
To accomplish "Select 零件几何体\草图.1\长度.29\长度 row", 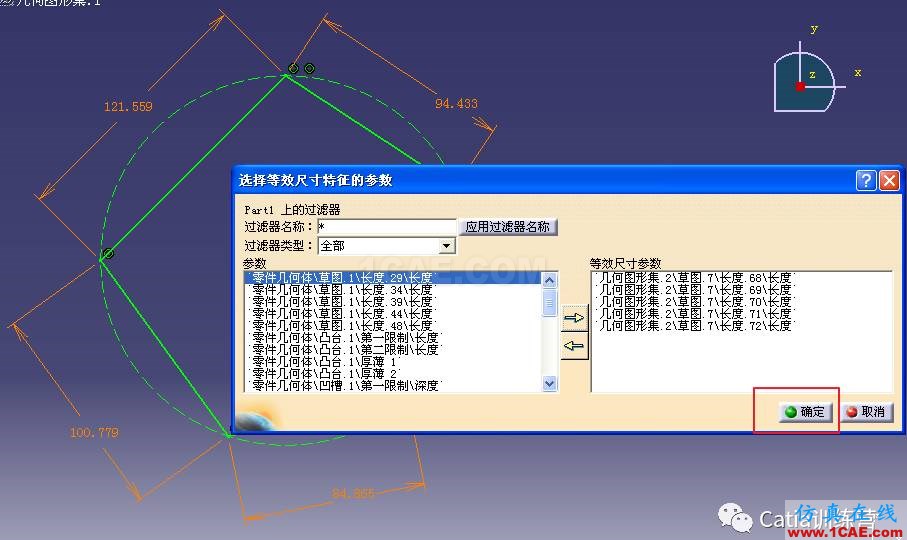I will click(393, 278).
